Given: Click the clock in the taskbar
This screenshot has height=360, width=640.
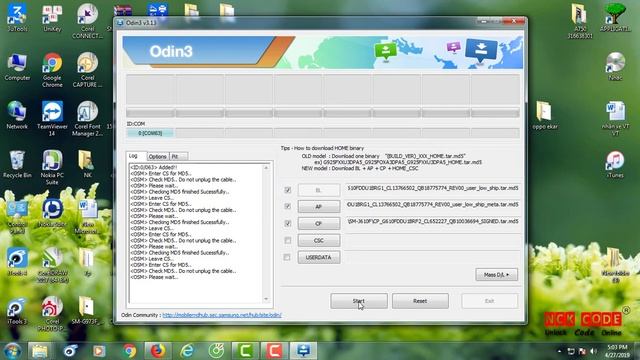Looking at the screenshot, I should click(x=617, y=351).
